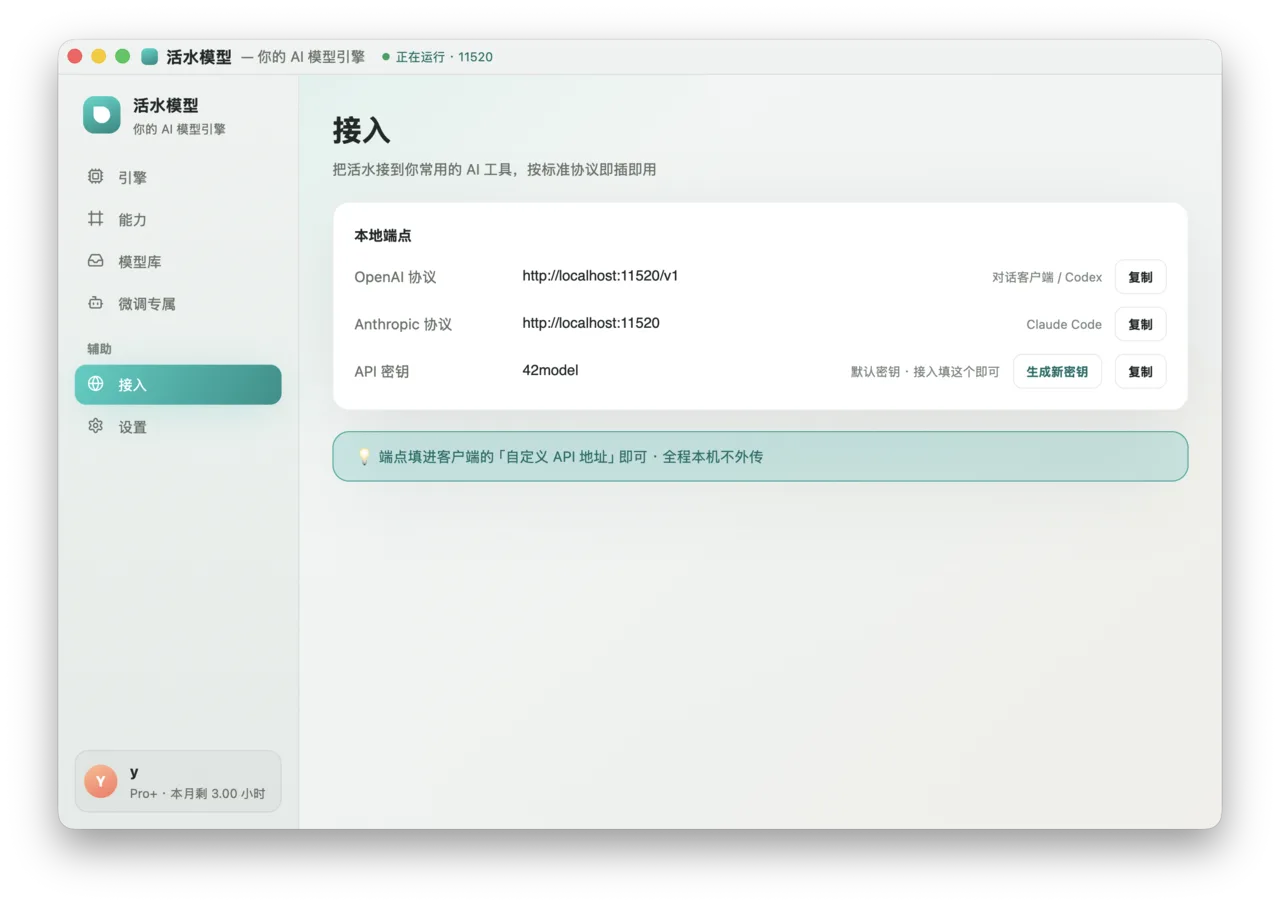
Task: Go to the 能力 page
Action: pos(178,219)
